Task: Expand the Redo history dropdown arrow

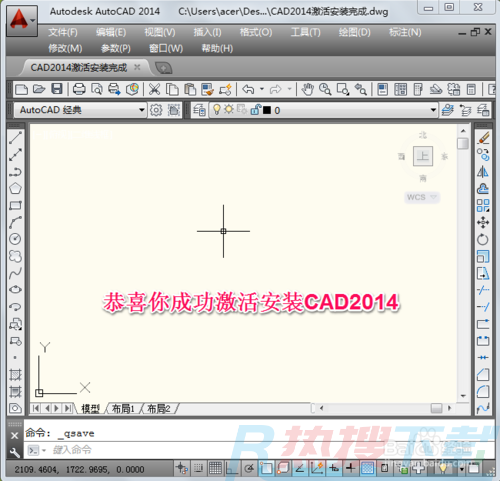Action: tap(289, 89)
